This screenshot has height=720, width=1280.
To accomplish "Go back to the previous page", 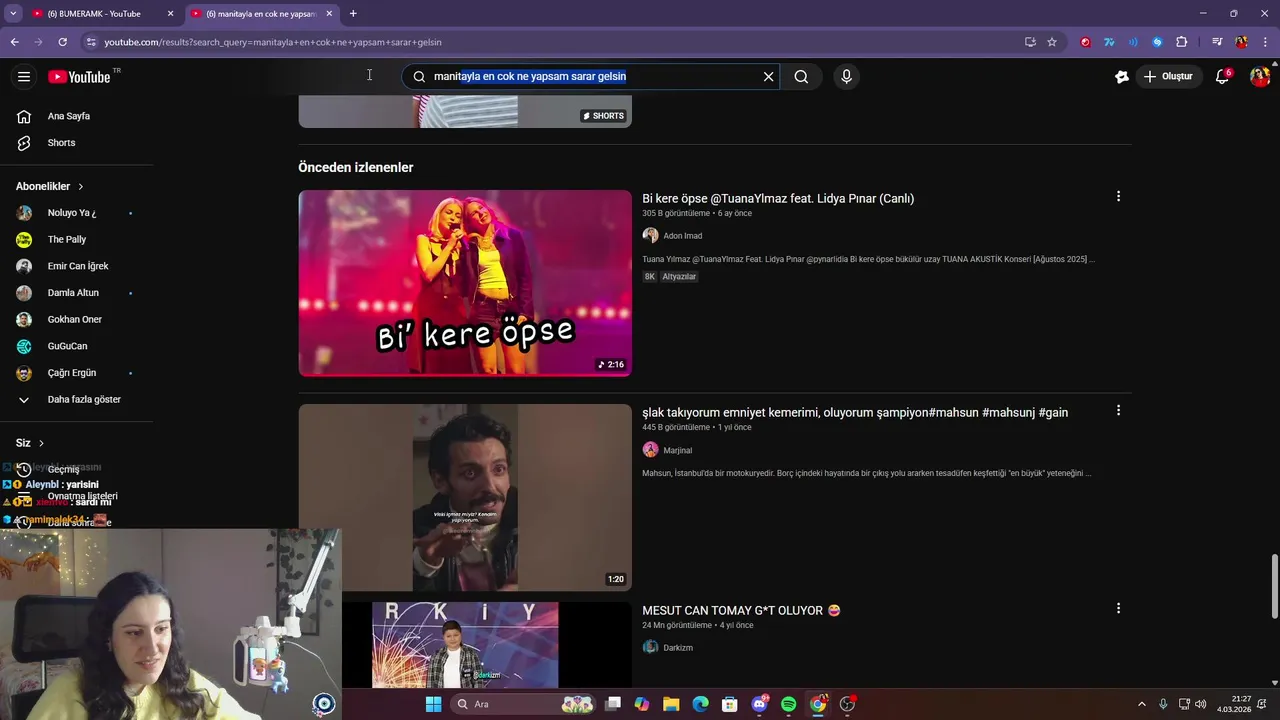I will (14, 42).
